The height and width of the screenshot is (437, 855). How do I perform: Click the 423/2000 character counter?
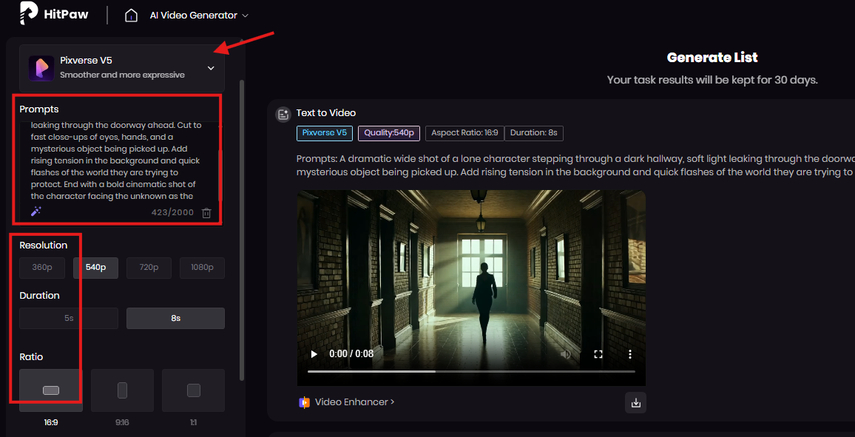coord(172,213)
